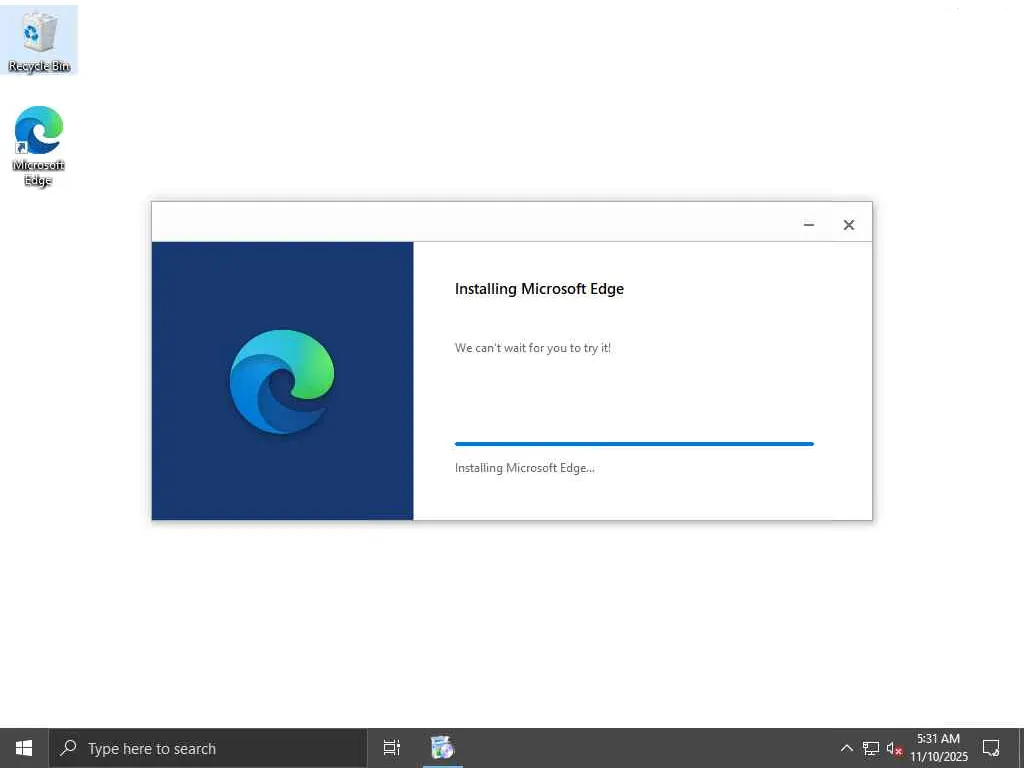Open the clock and date flyout
Viewport: 1024px width, 768px height.
coord(938,748)
